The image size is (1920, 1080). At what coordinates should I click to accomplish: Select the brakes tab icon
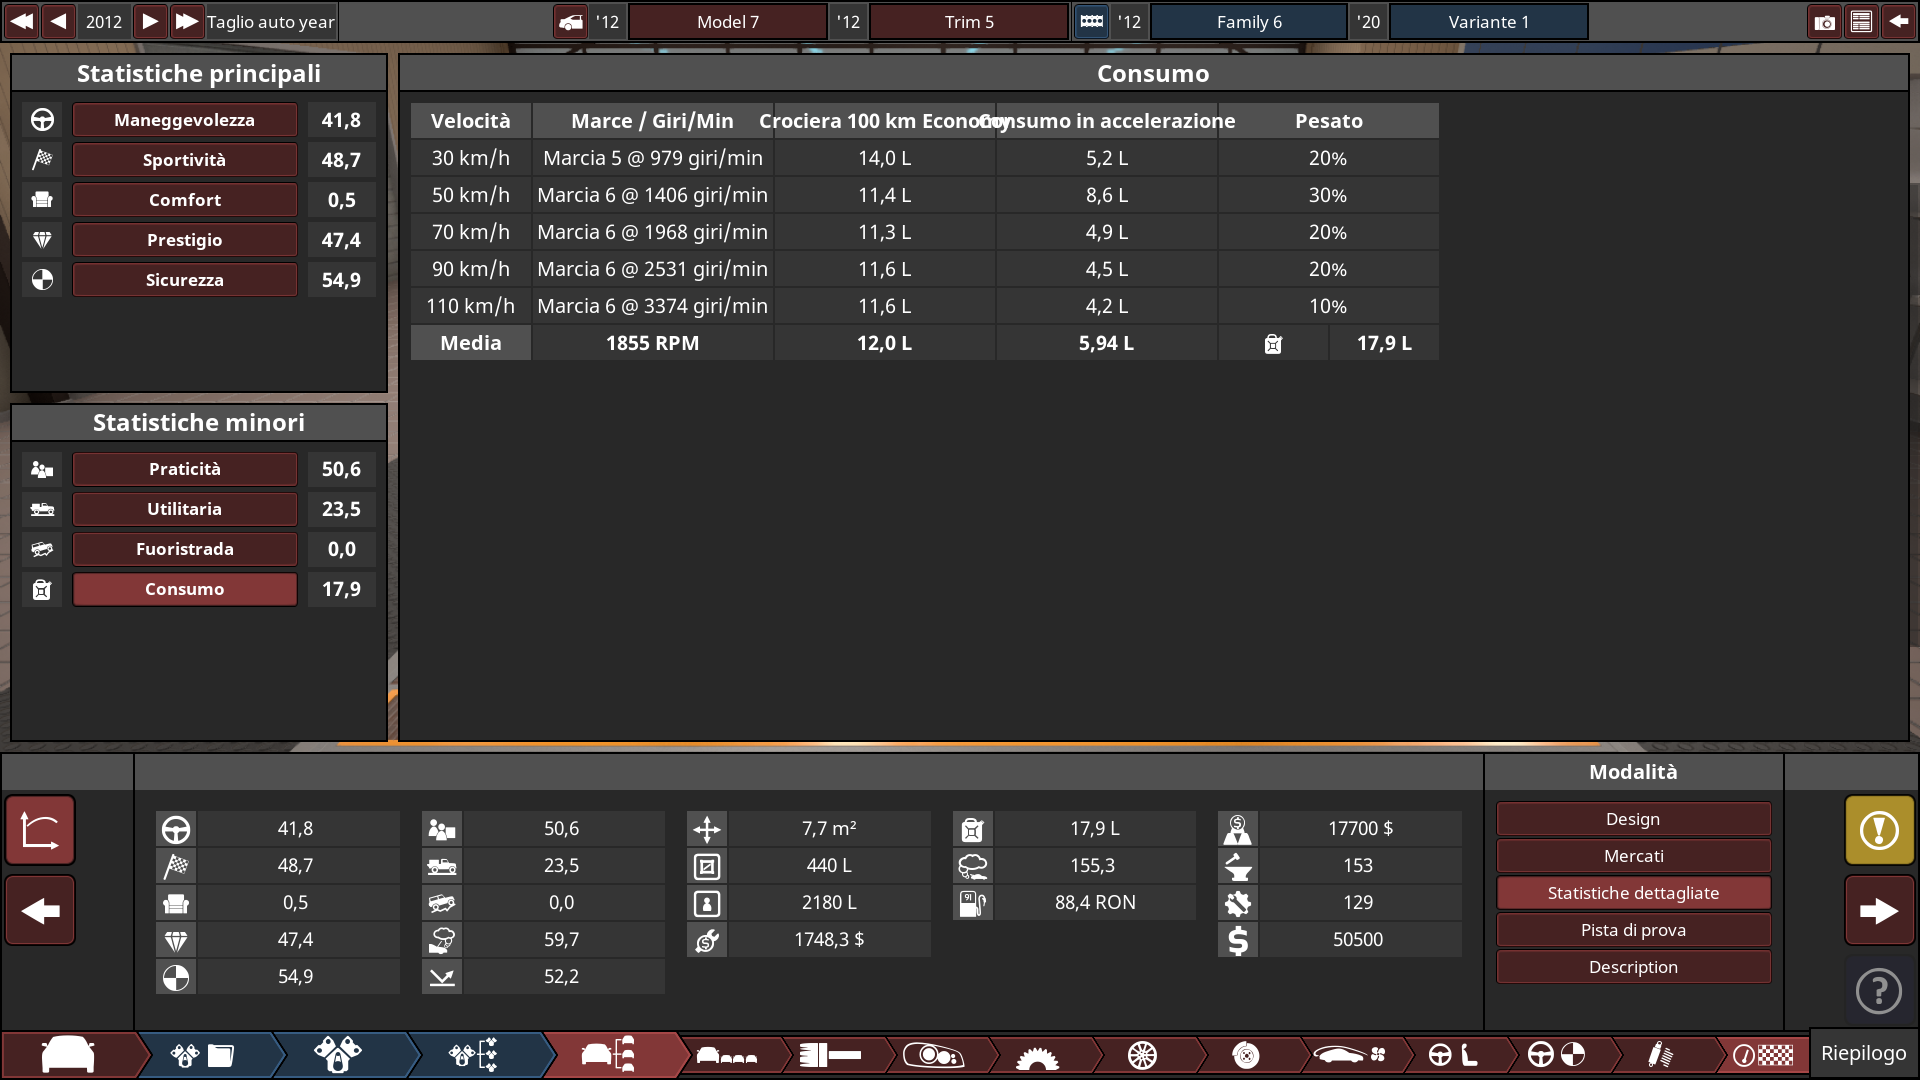point(1245,1055)
